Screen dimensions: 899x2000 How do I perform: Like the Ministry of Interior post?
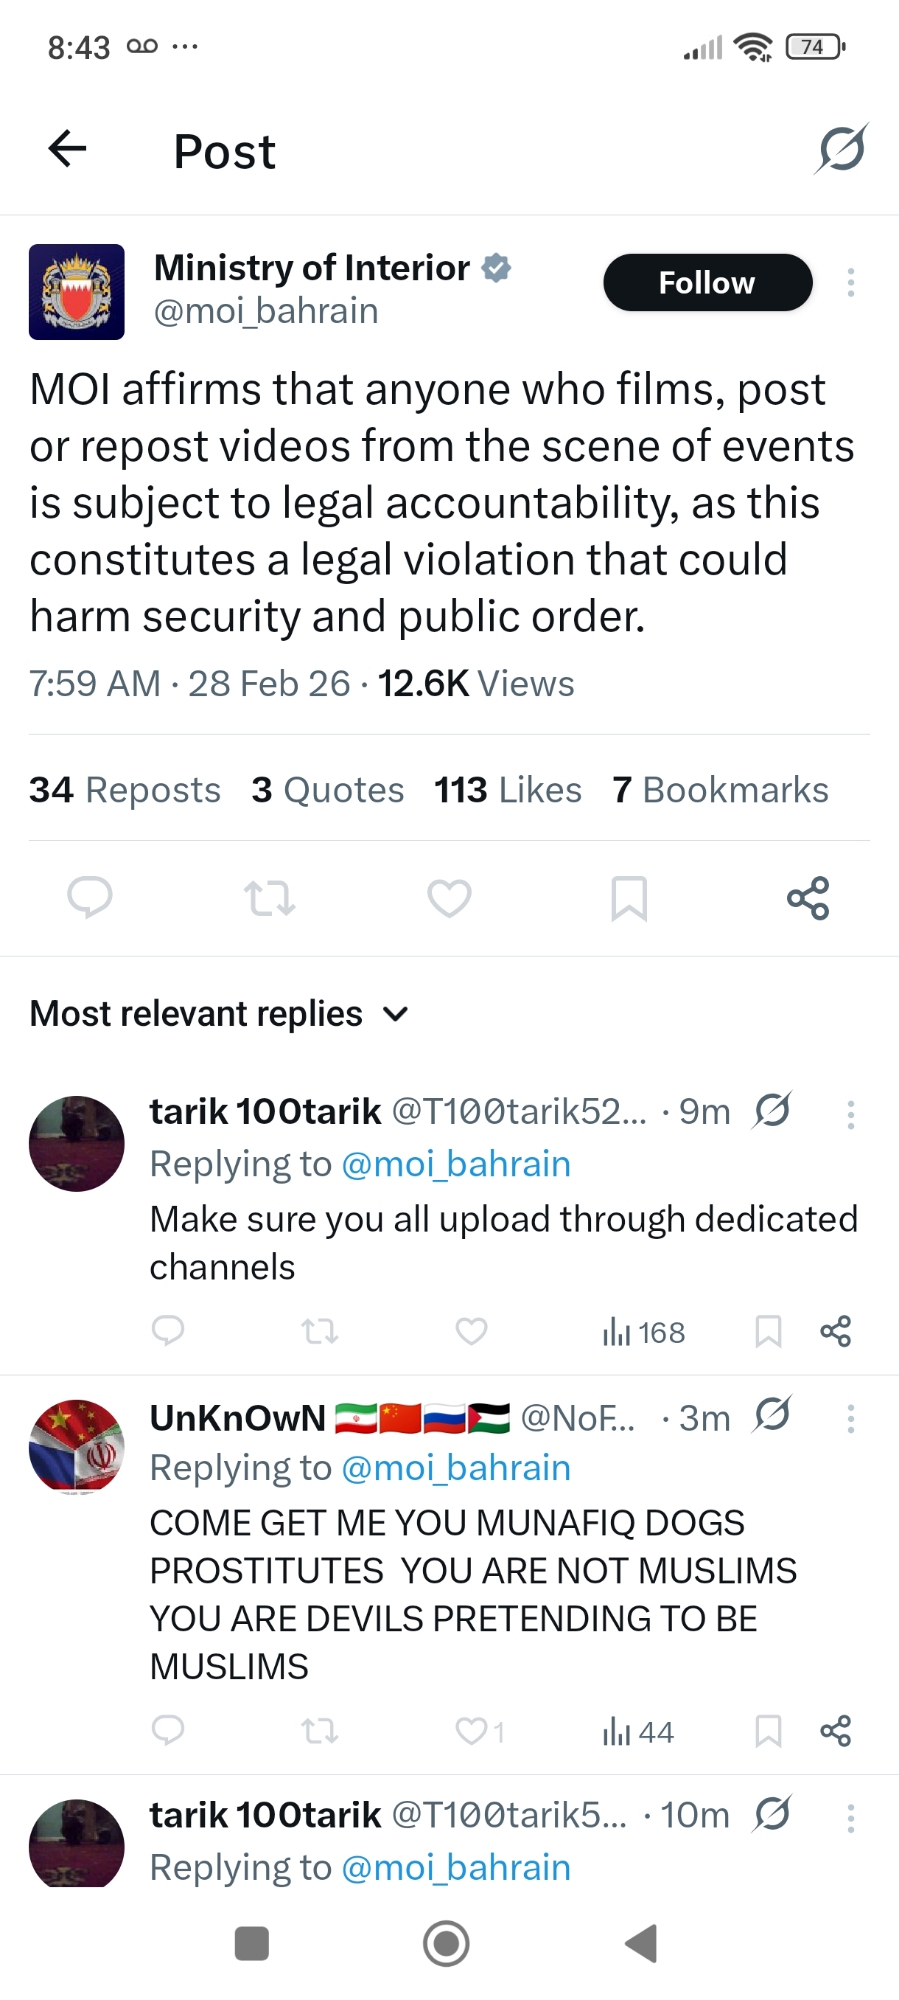pyautogui.click(x=449, y=897)
